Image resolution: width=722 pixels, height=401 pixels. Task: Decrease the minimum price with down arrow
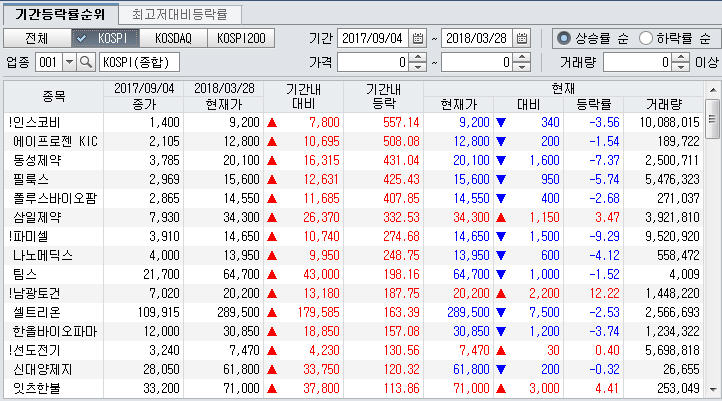click(x=418, y=67)
